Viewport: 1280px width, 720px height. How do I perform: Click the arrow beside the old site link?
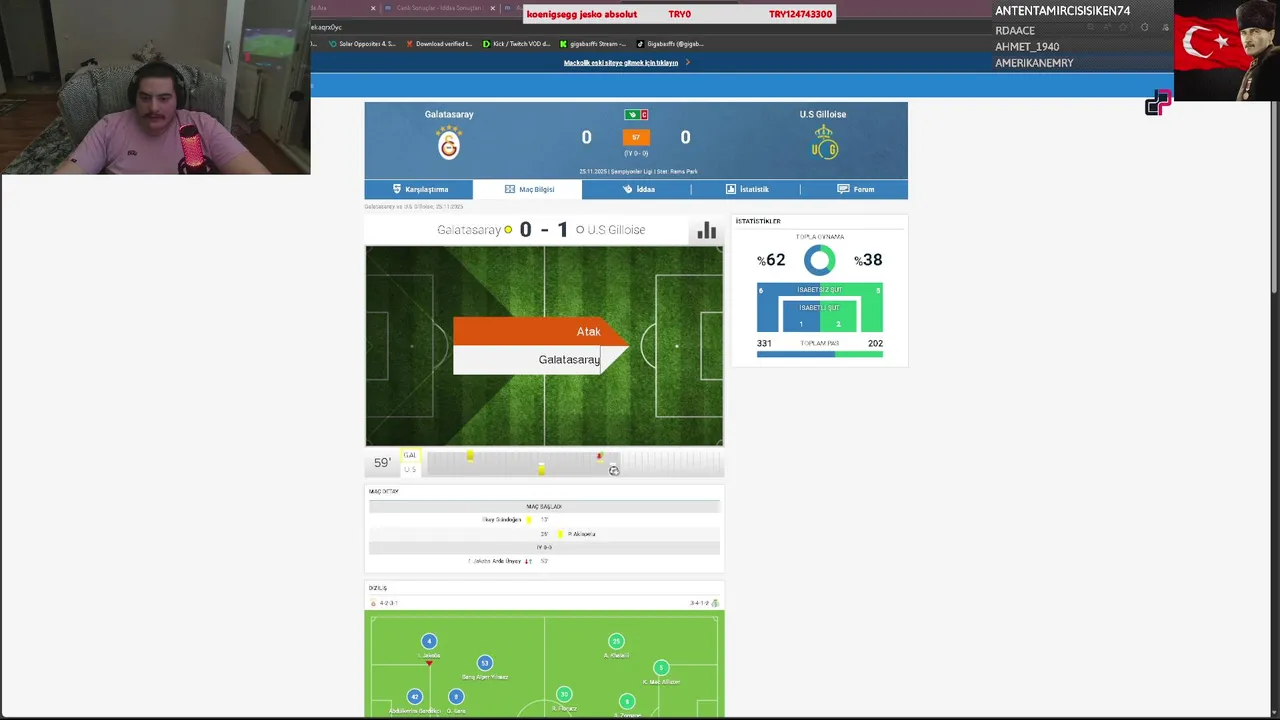click(688, 63)
